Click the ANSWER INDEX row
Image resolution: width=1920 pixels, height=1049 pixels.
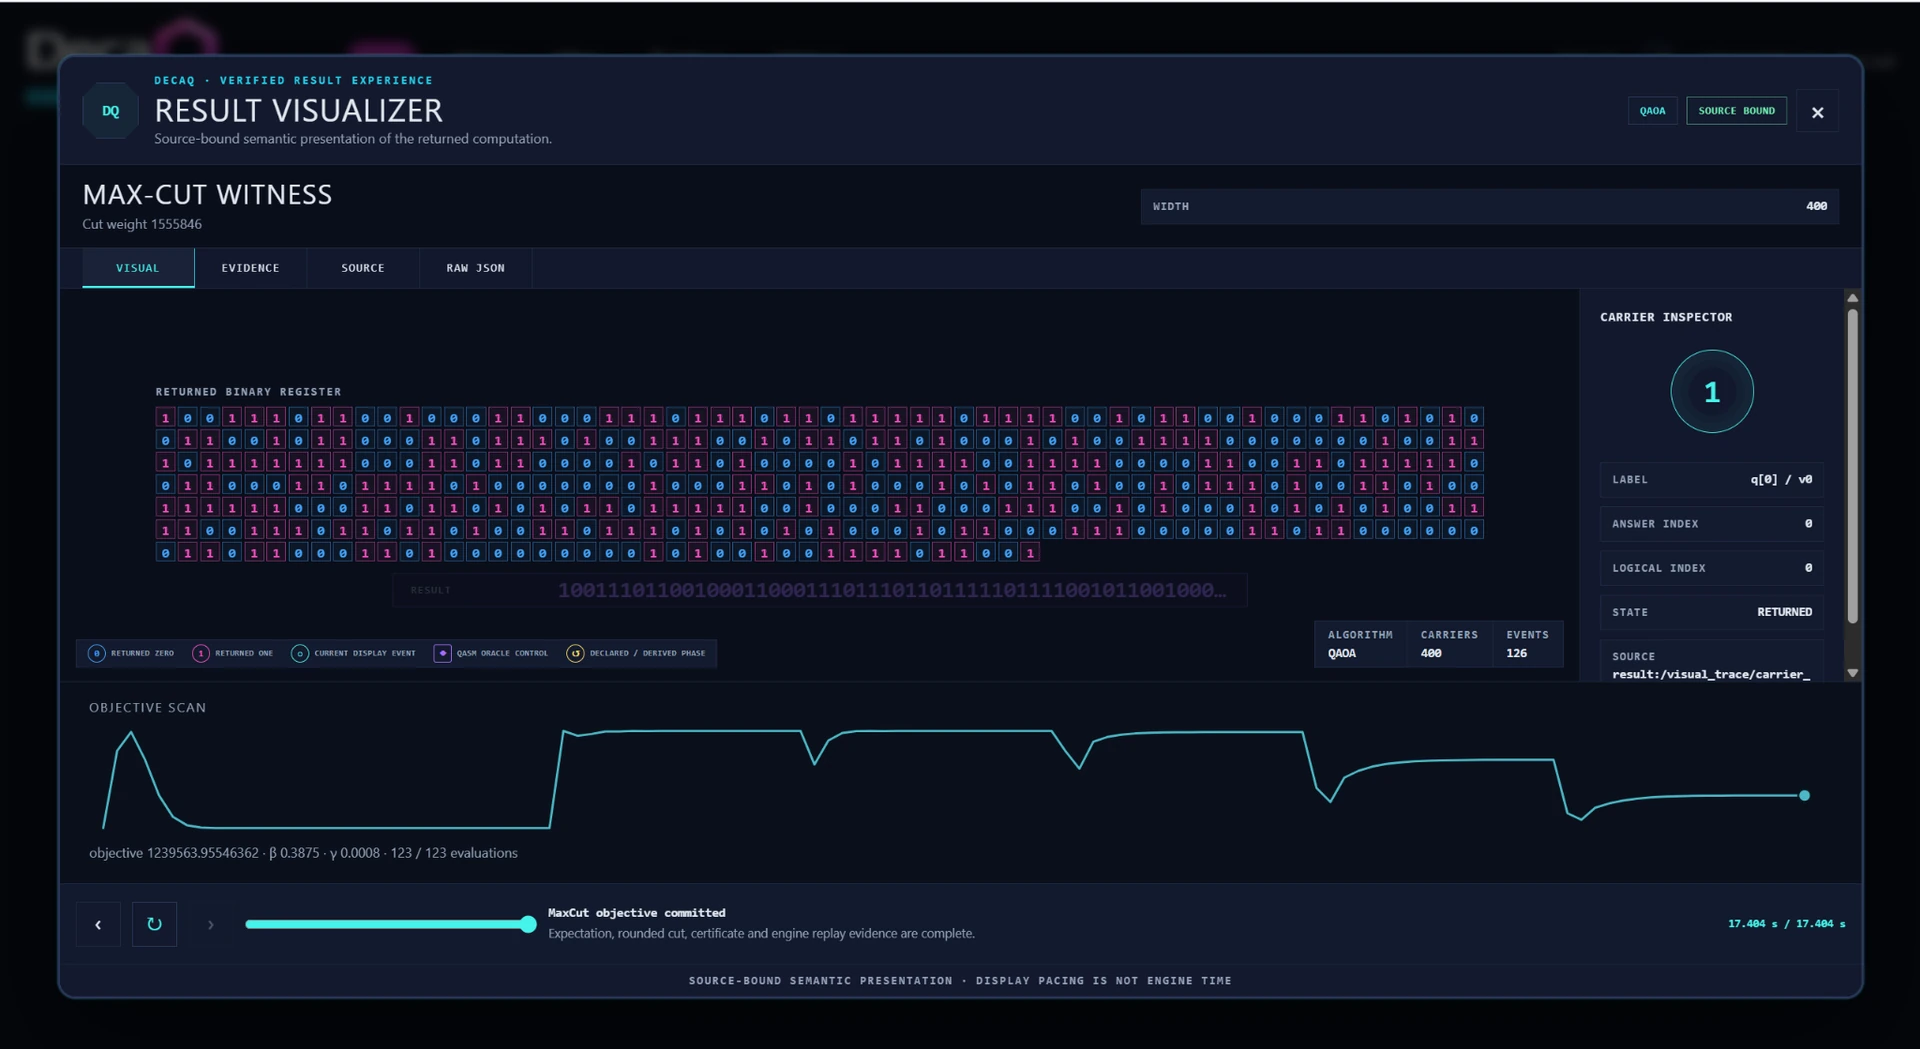point(1711,523)
